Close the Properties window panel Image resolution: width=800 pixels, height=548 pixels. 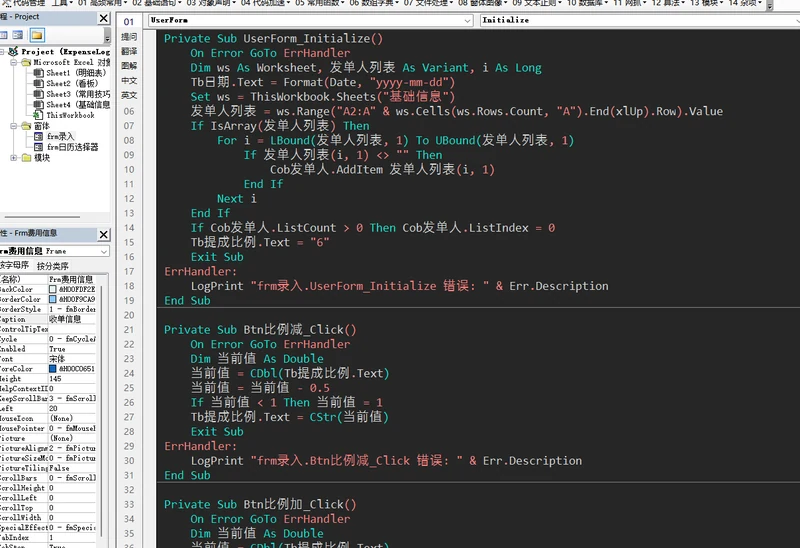coord(104,234)
